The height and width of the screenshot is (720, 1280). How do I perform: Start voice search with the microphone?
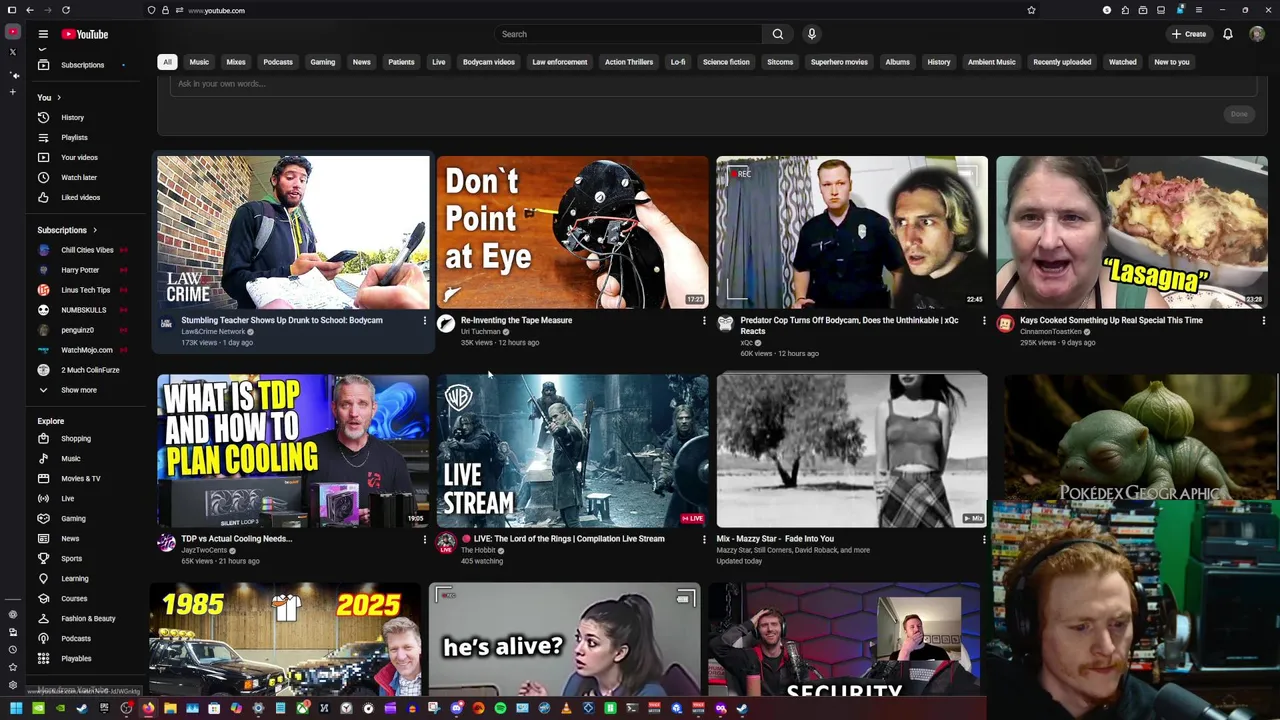(812, 34)
